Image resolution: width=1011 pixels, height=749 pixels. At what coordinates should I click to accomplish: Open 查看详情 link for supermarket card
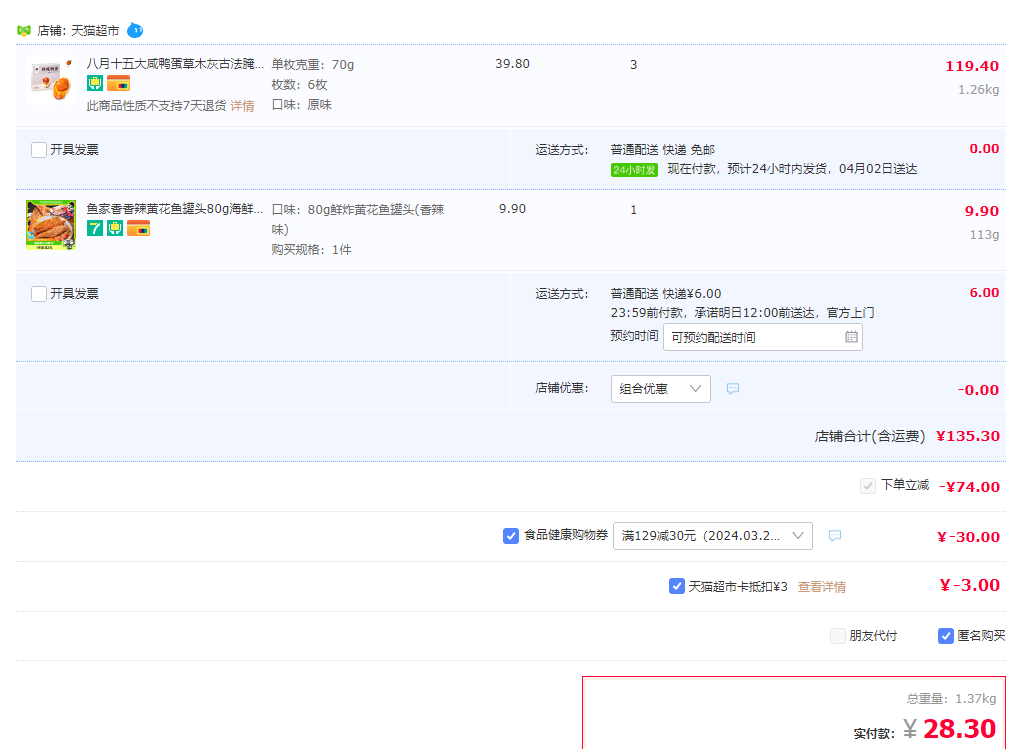click(821, 587)
